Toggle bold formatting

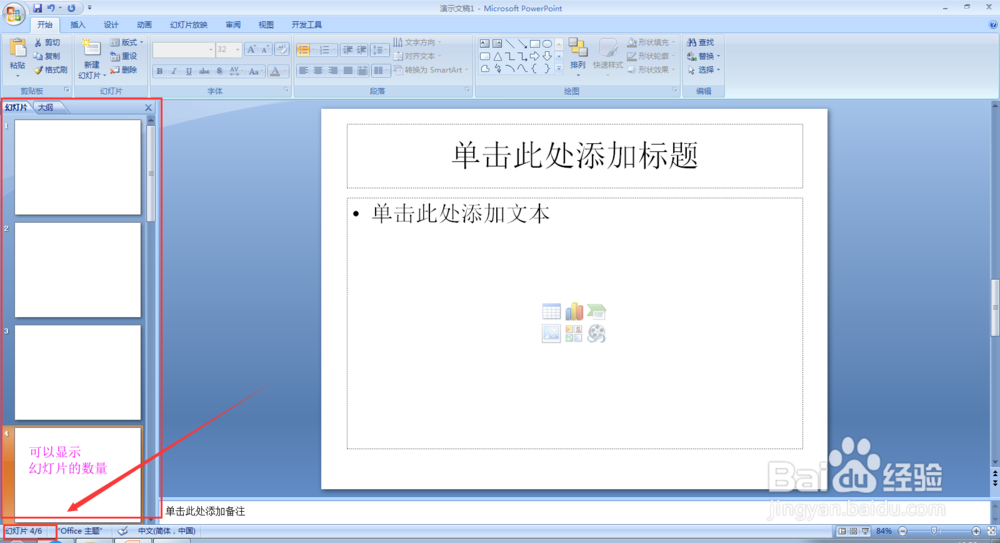tap(159, 71)
